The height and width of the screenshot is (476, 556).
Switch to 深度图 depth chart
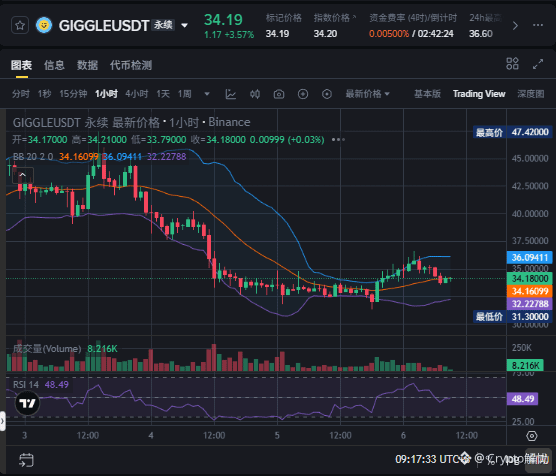[x=530, y=94]
